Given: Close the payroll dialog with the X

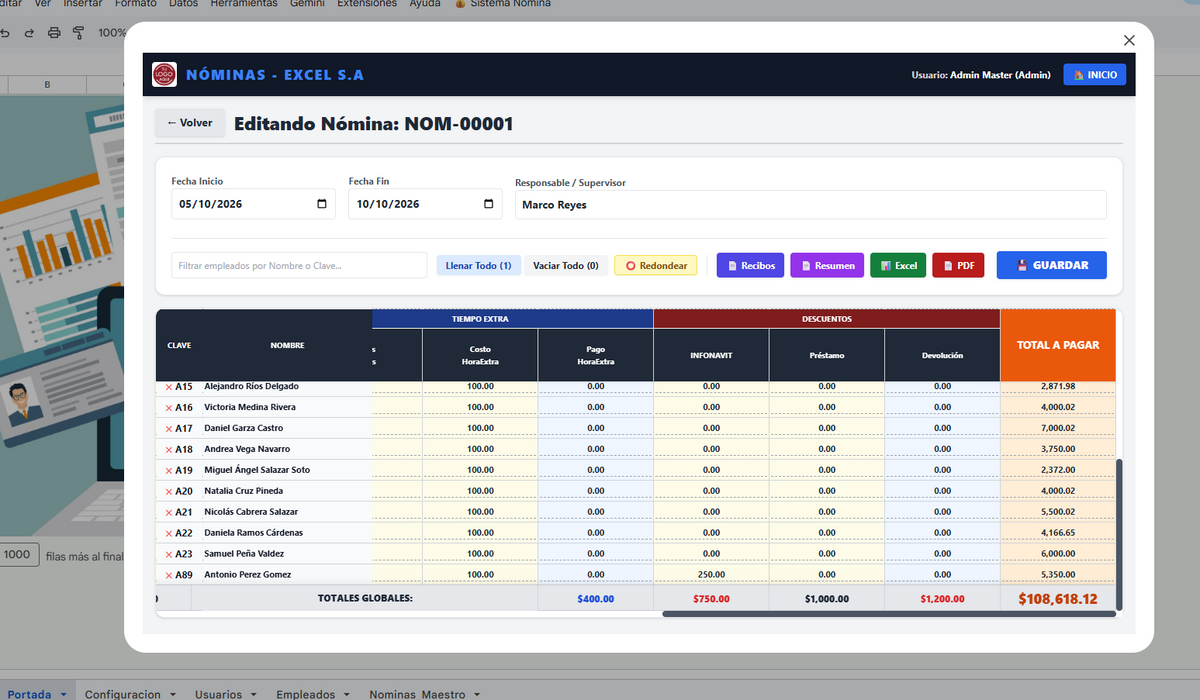Looking at the screenshot, I should coord(1129,40).
